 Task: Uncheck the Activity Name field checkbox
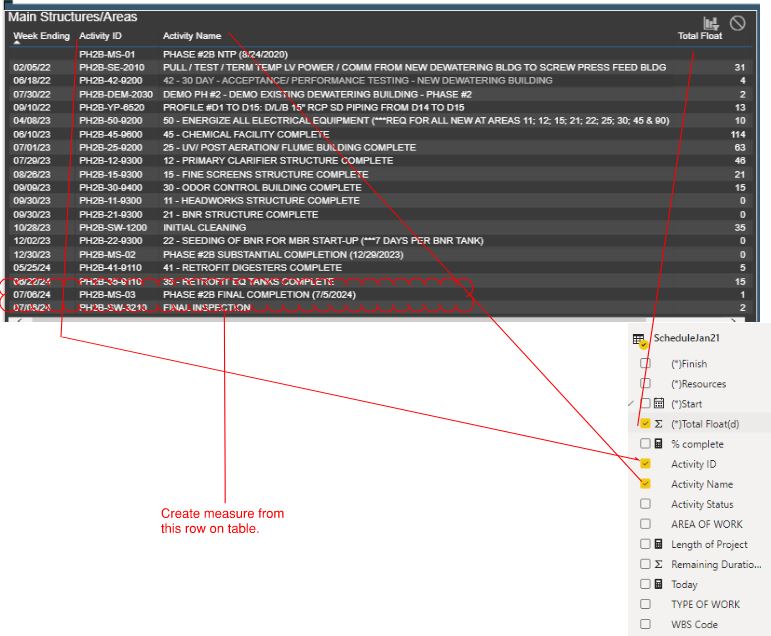click(x=645, y=484)
